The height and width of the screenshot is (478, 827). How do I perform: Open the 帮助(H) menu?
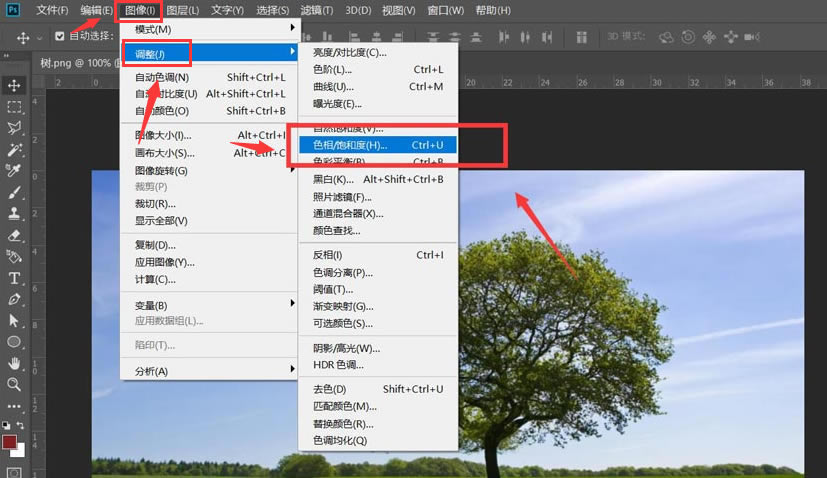click(x=493, y=10)
